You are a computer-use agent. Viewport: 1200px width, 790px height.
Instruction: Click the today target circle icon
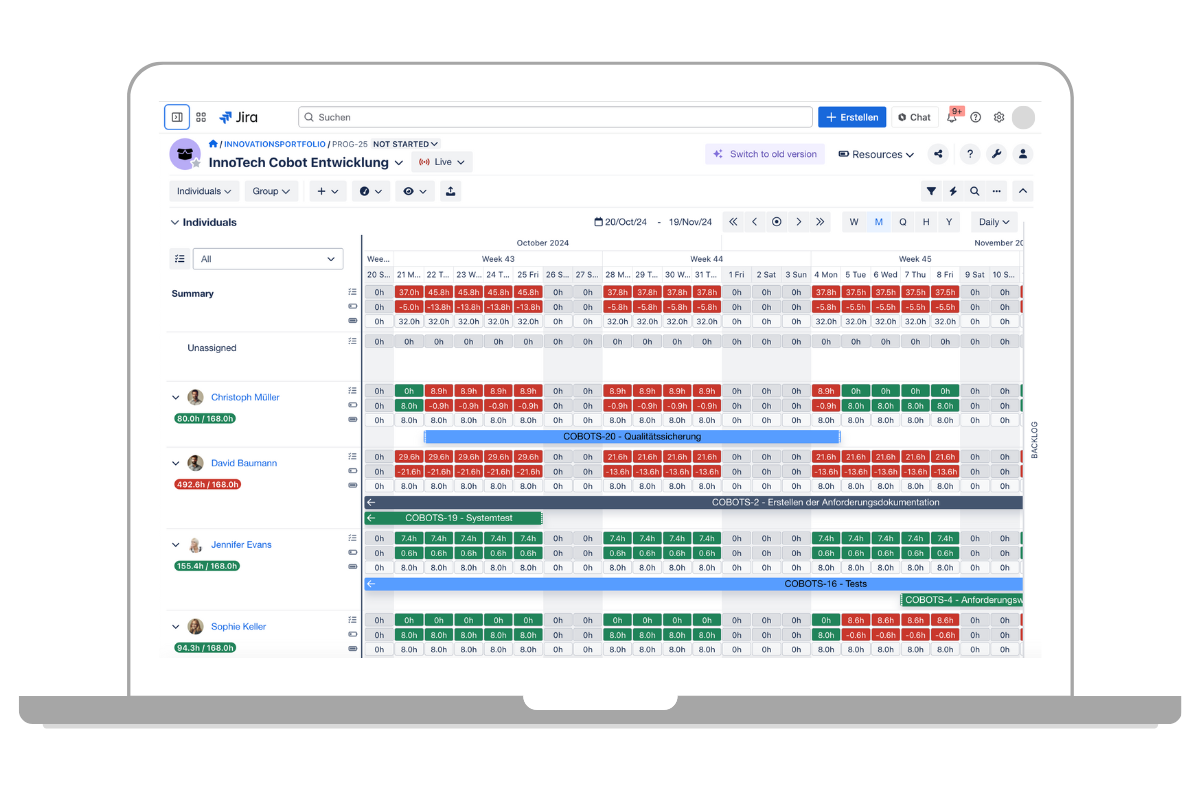[777, 222]
